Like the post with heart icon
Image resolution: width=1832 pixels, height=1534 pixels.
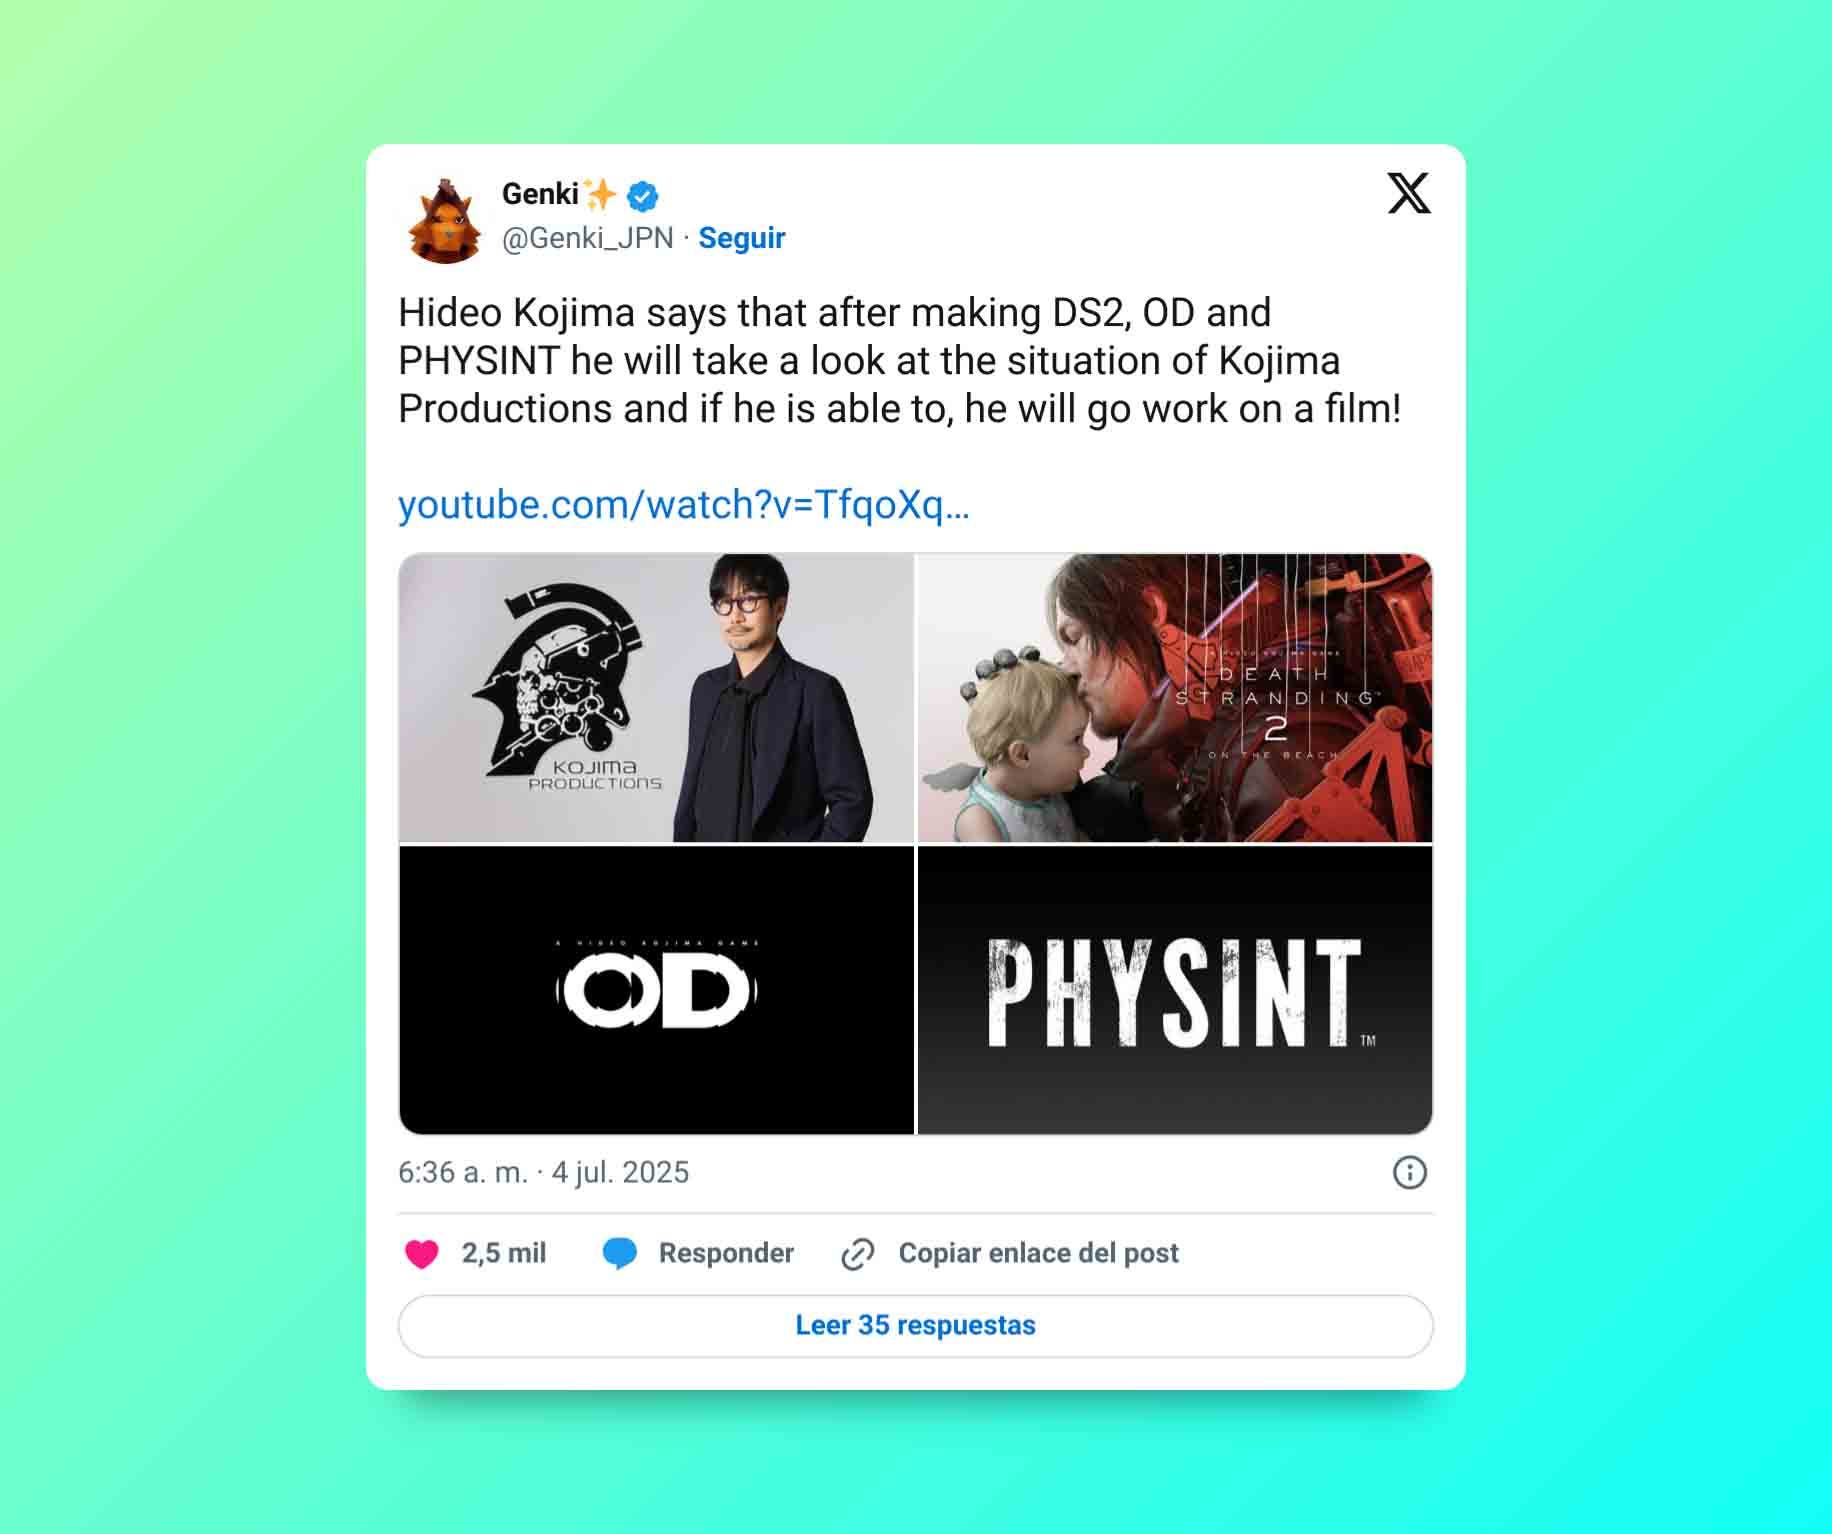422,1254
